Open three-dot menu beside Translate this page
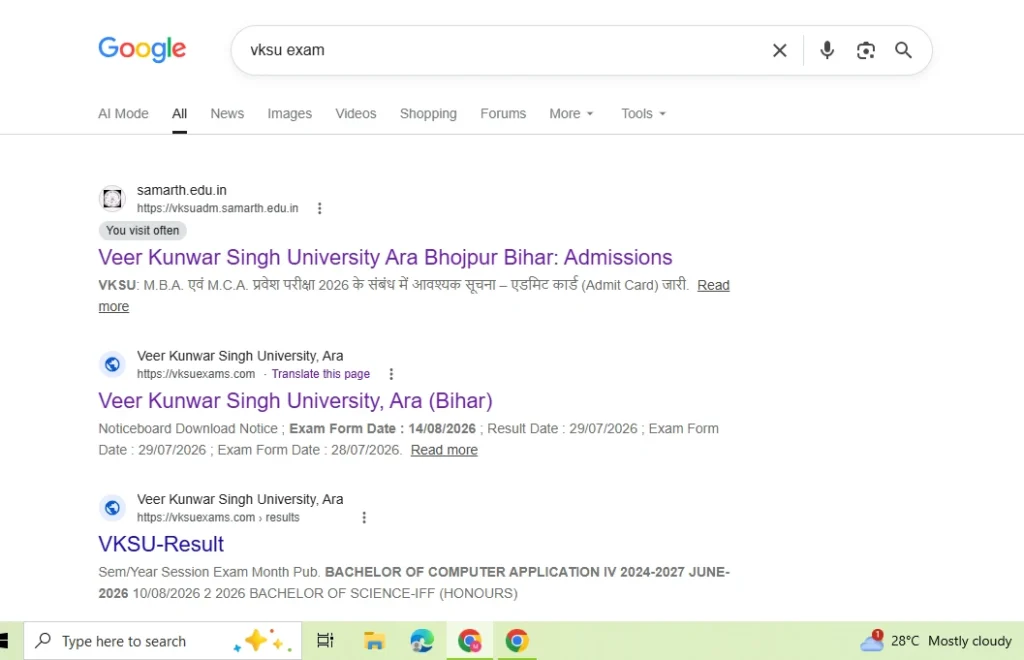The image size is (1024, 660). pos(391,374)
